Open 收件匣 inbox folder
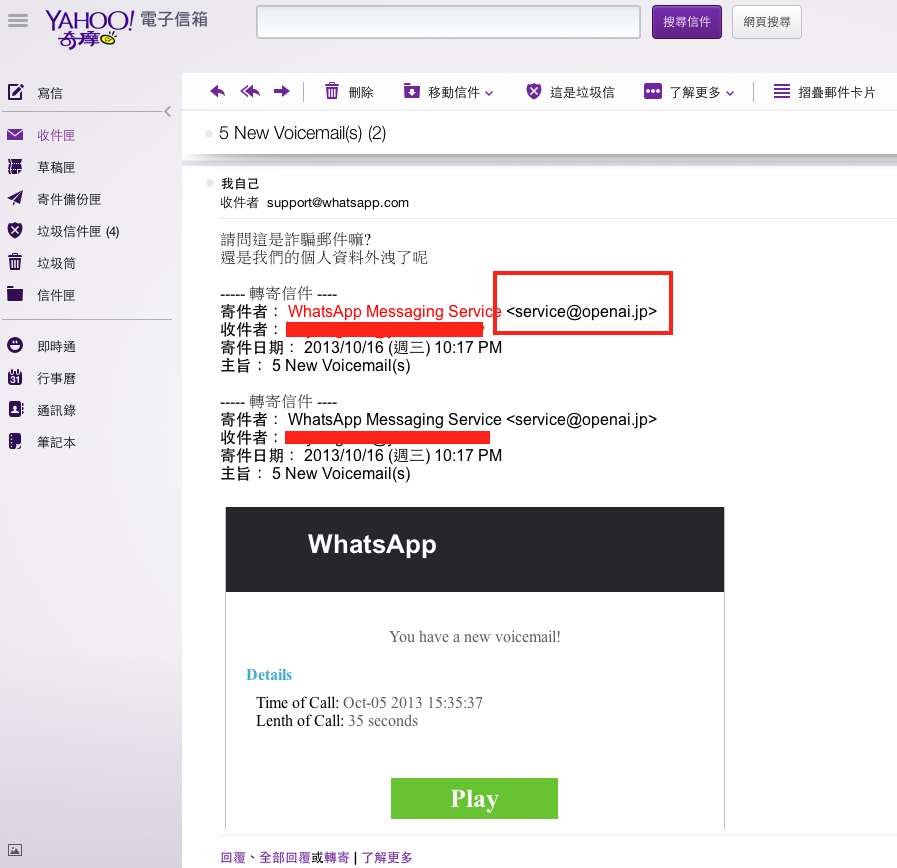The image size is (897, 868). pos(56,136)
